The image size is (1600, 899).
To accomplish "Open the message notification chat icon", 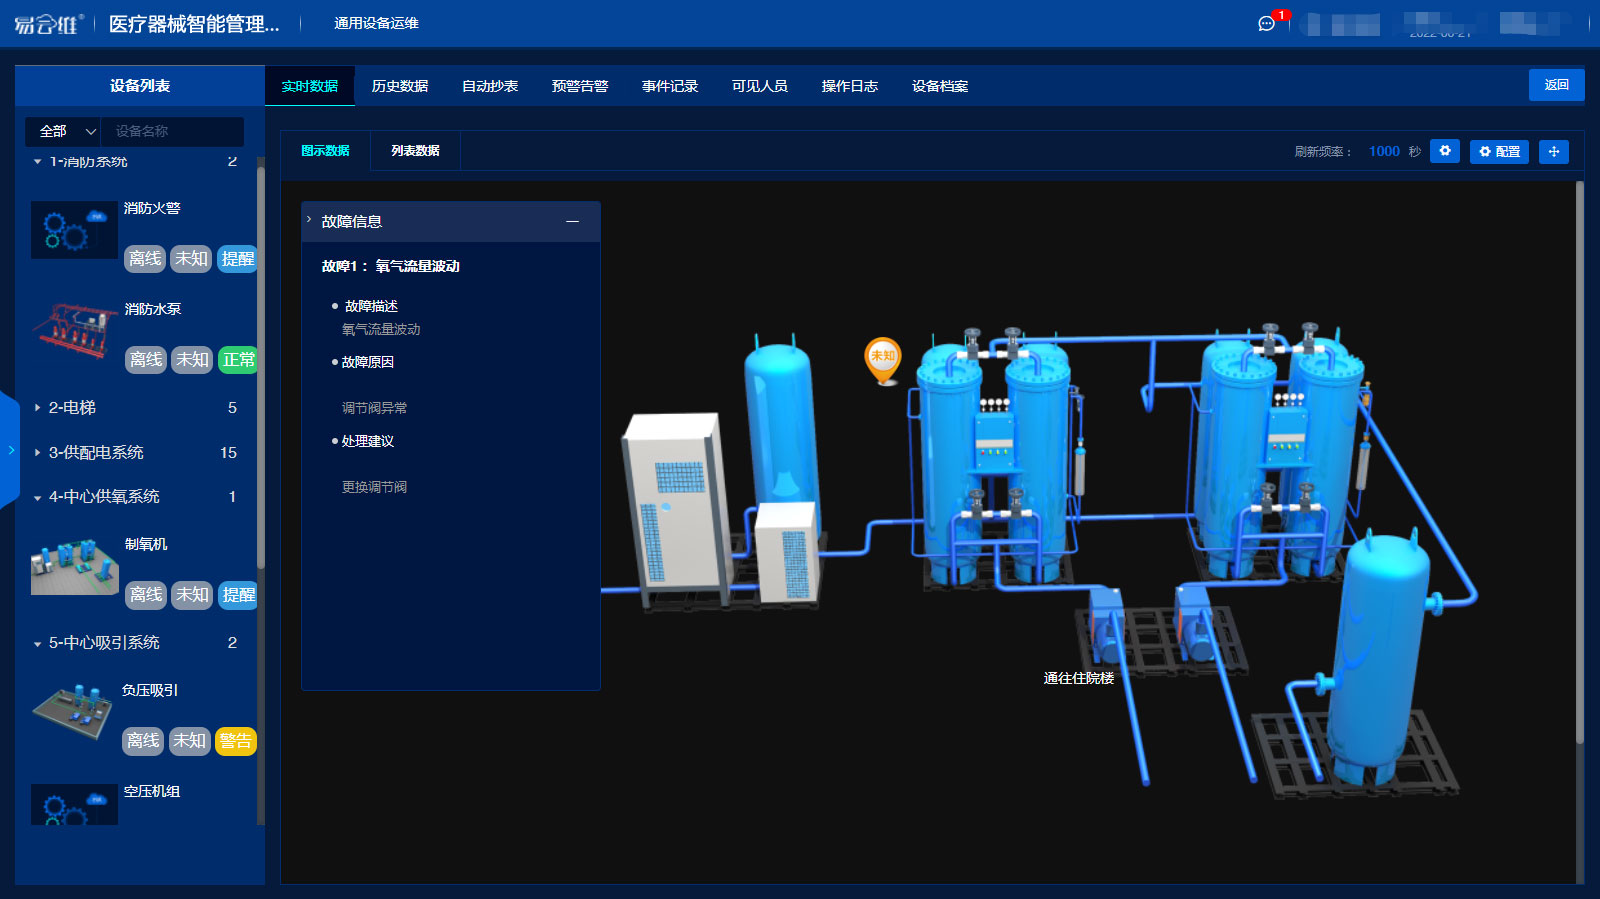I will (x=1266, y=24).
